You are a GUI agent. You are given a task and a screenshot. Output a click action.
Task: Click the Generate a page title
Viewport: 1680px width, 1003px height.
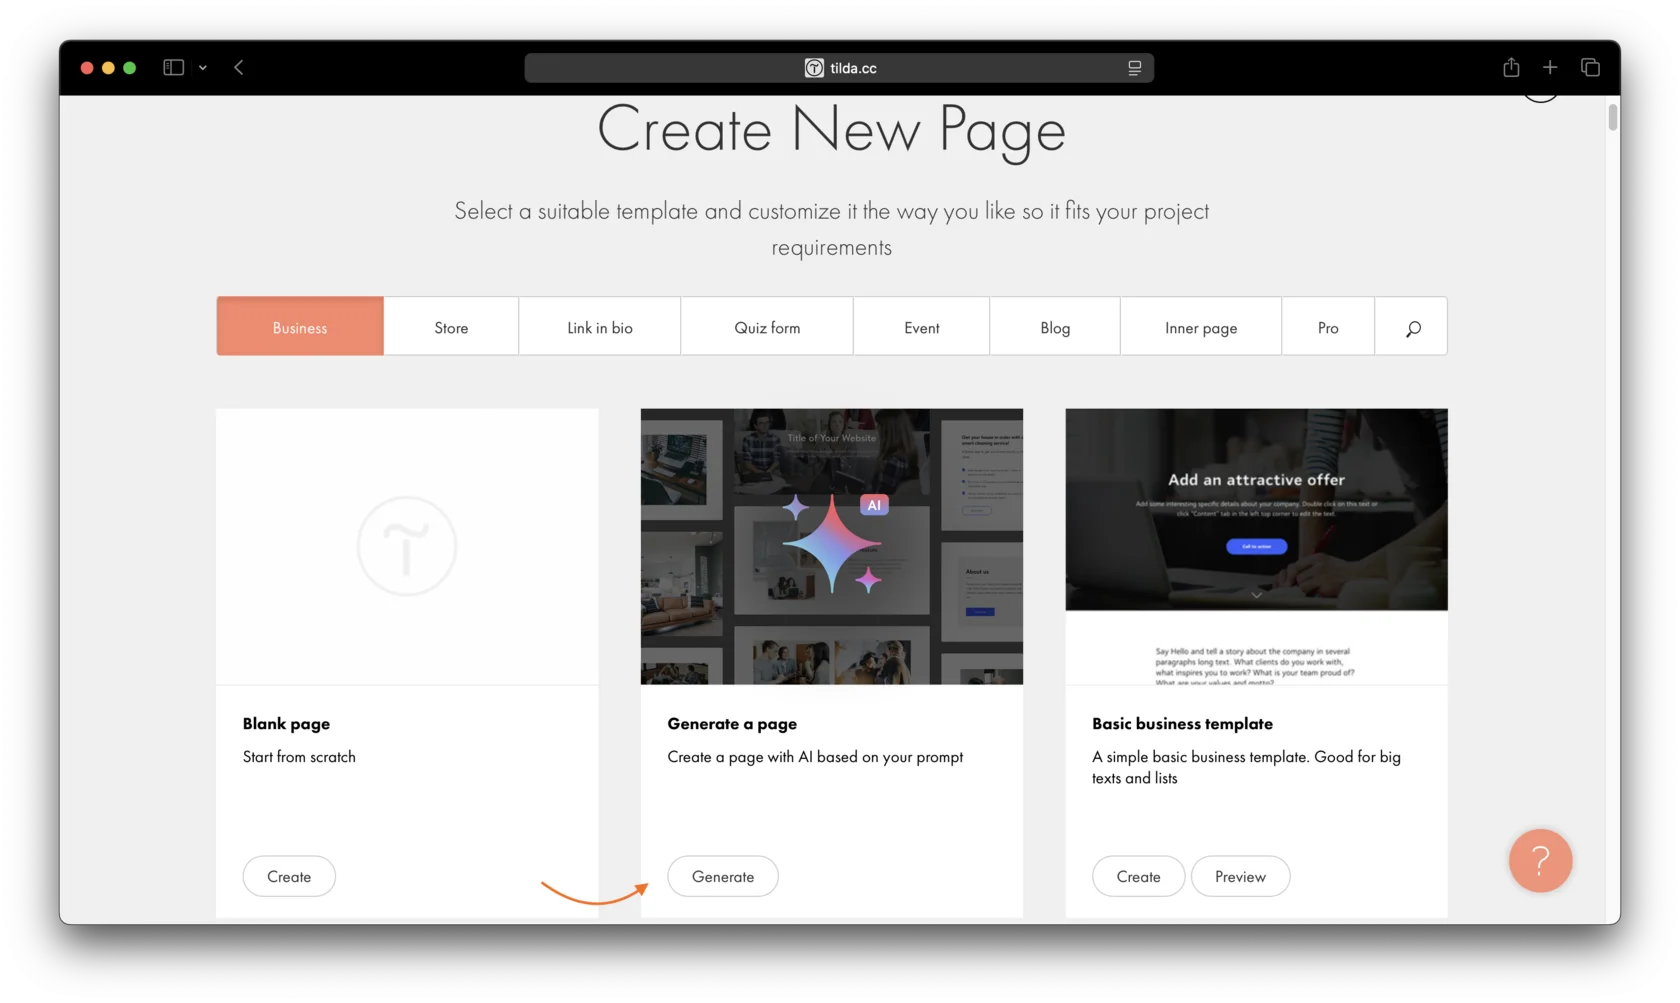[x=732, y=723]
